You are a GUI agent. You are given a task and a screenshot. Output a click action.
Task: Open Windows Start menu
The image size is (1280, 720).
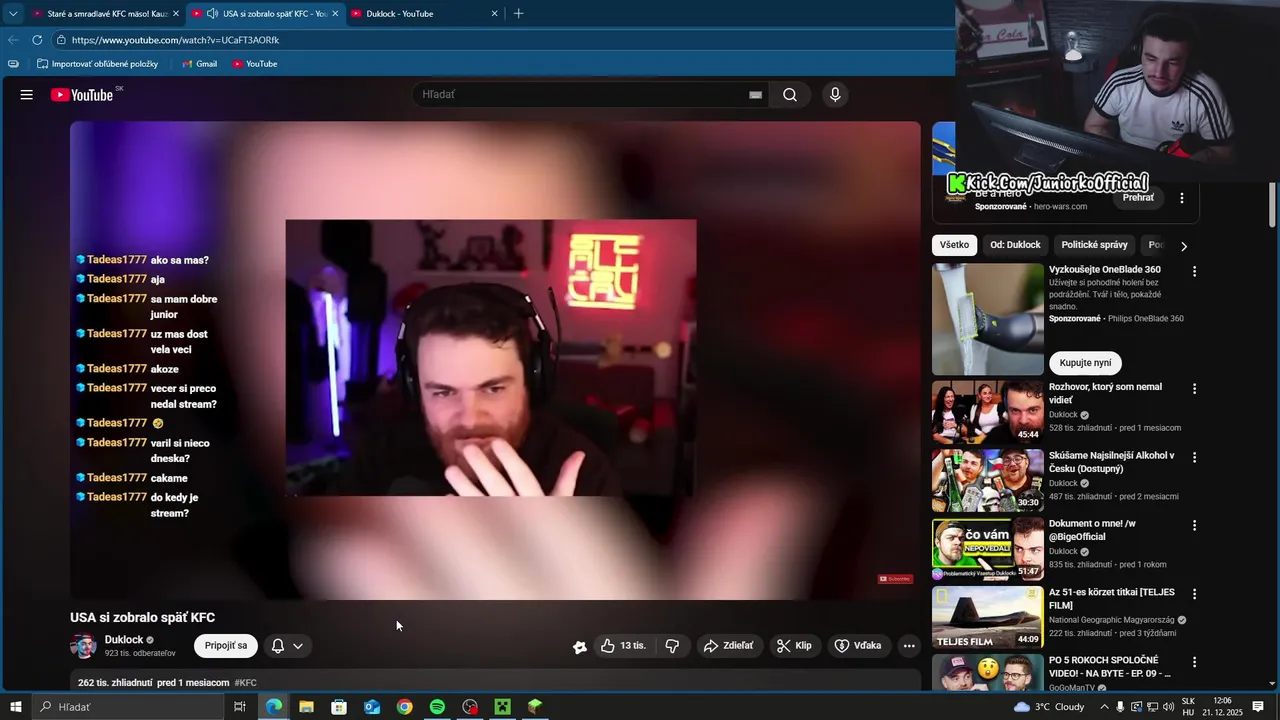coord(16,707)
